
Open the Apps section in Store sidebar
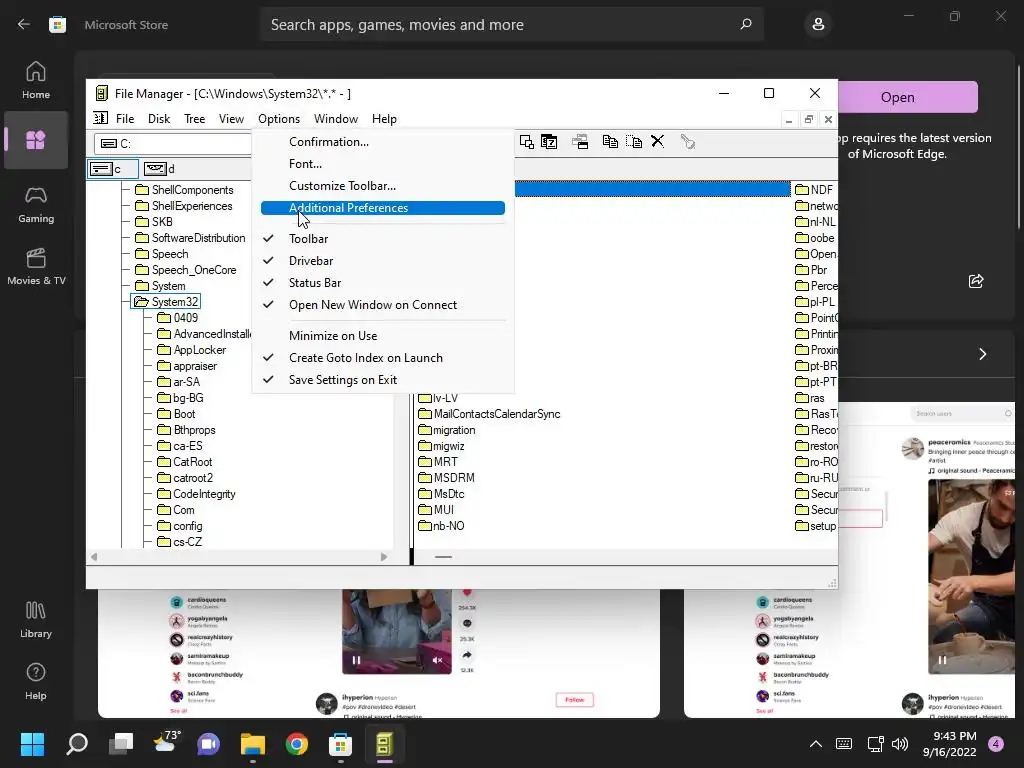[x=36, y=140]
